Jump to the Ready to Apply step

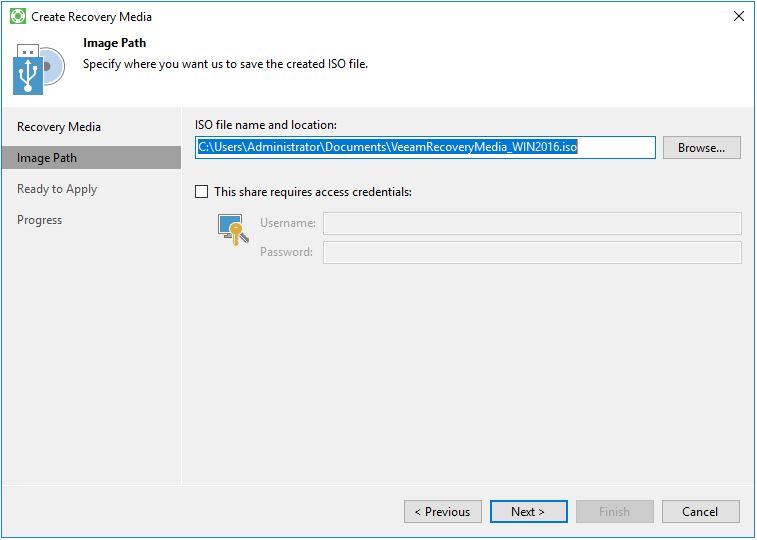tap(57, 189)
